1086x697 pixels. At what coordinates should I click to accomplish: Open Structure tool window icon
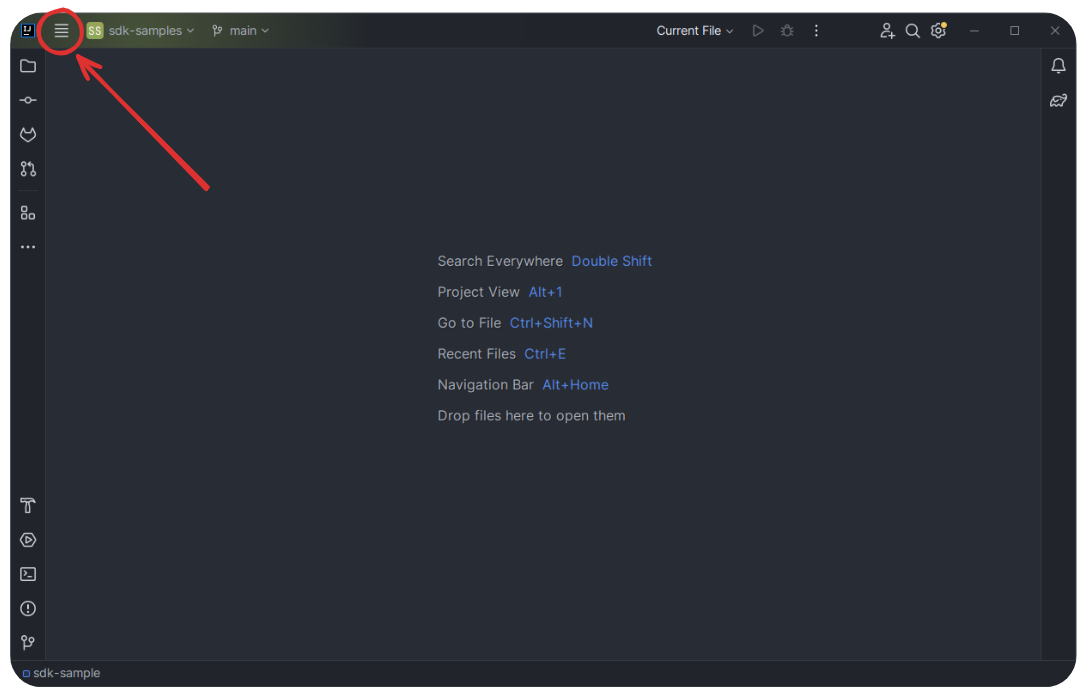point(28,213)
